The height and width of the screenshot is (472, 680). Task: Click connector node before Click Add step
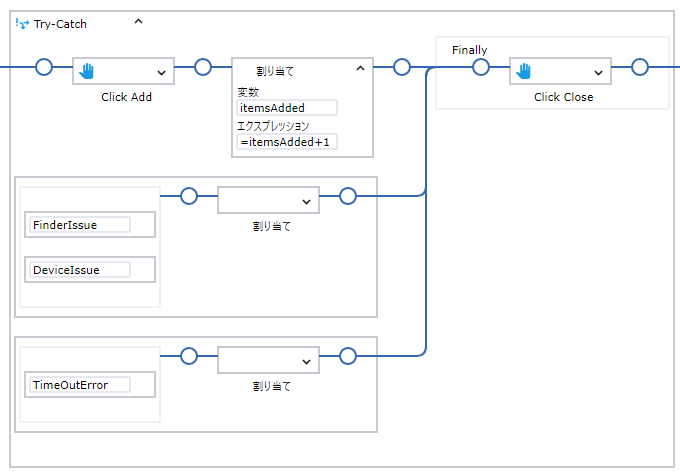coord(43,67)
